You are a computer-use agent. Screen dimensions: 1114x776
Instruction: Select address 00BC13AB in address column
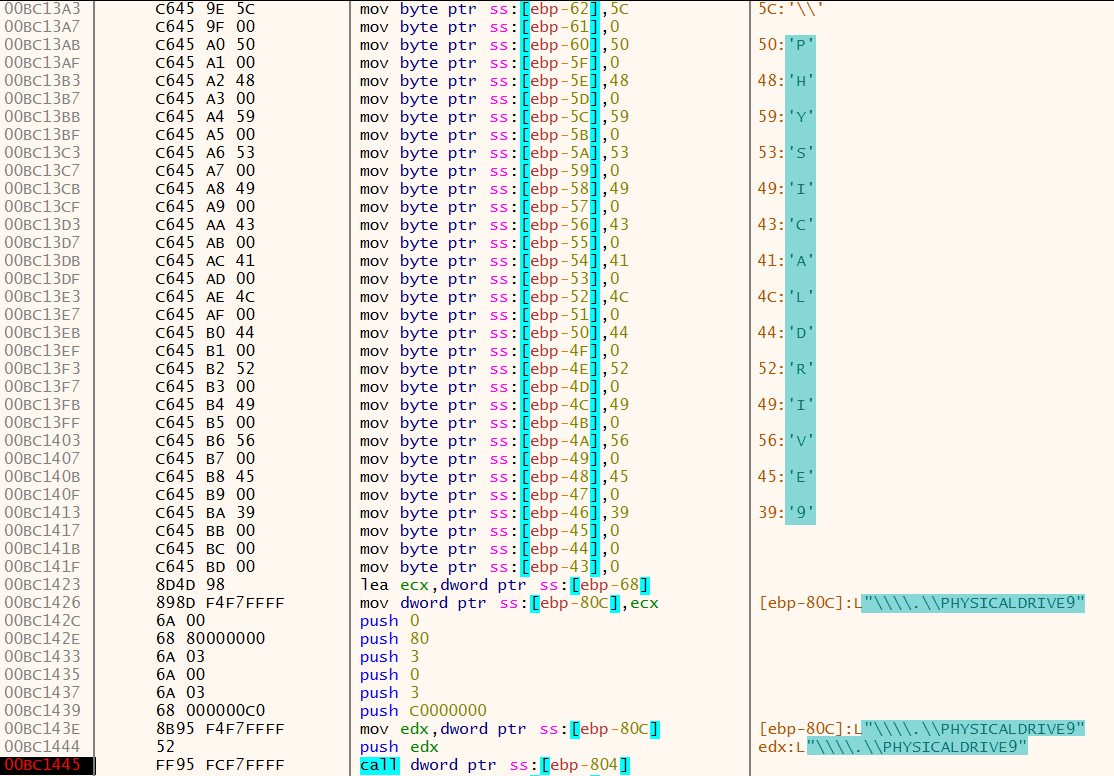point(43,45)
